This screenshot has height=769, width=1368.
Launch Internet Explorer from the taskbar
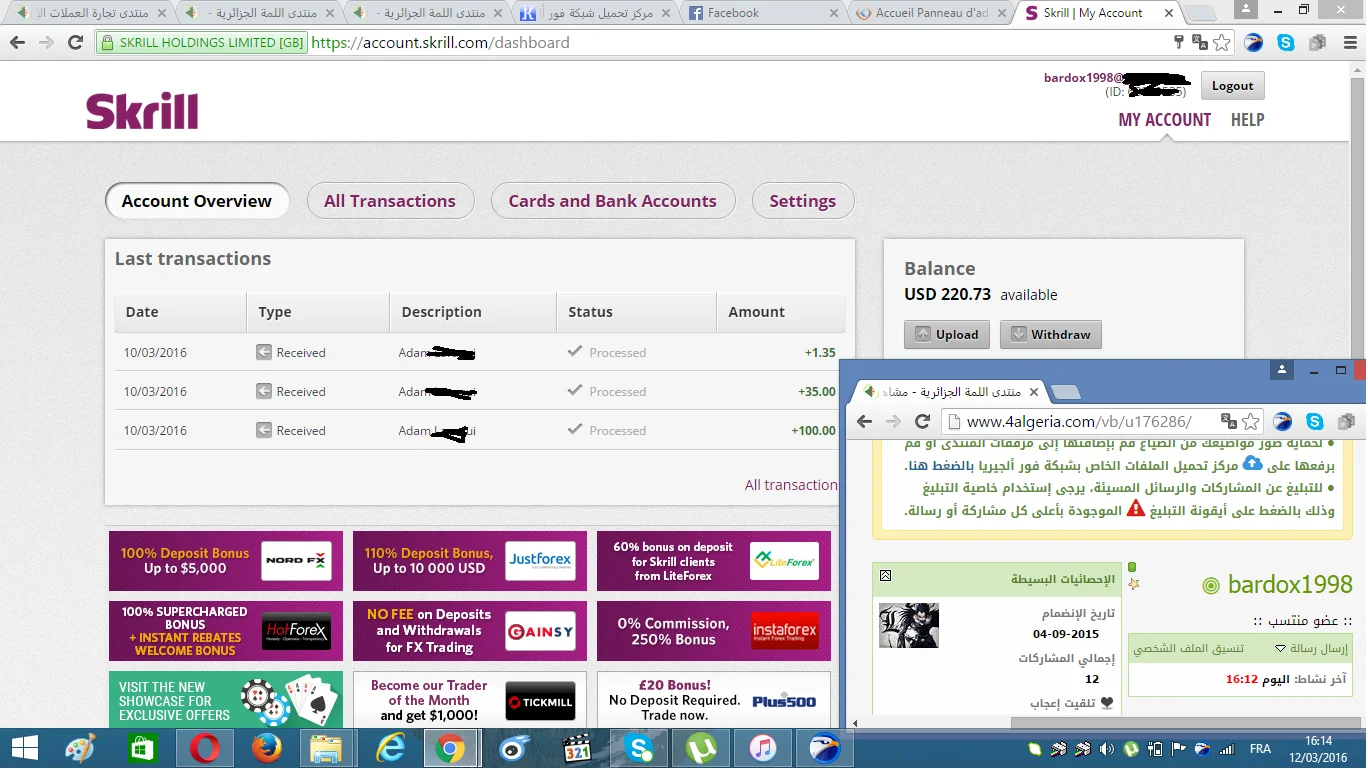coord(389,748)
